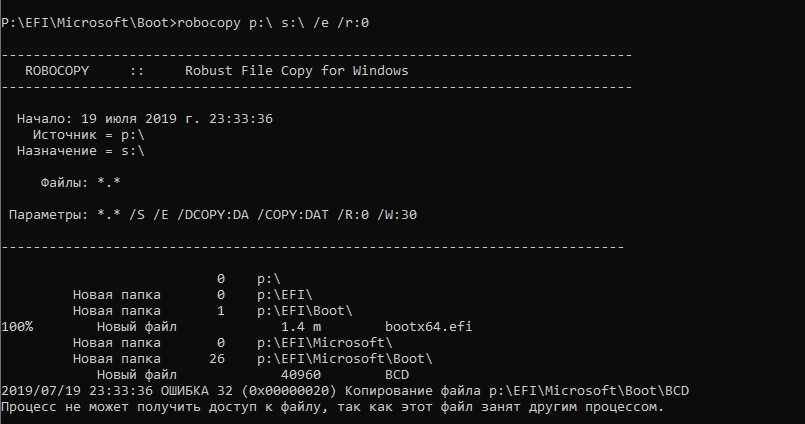Click the 'Назначение = s:\' destination line
This screenshot has width=805, height=424.
(x=81, y=151)
